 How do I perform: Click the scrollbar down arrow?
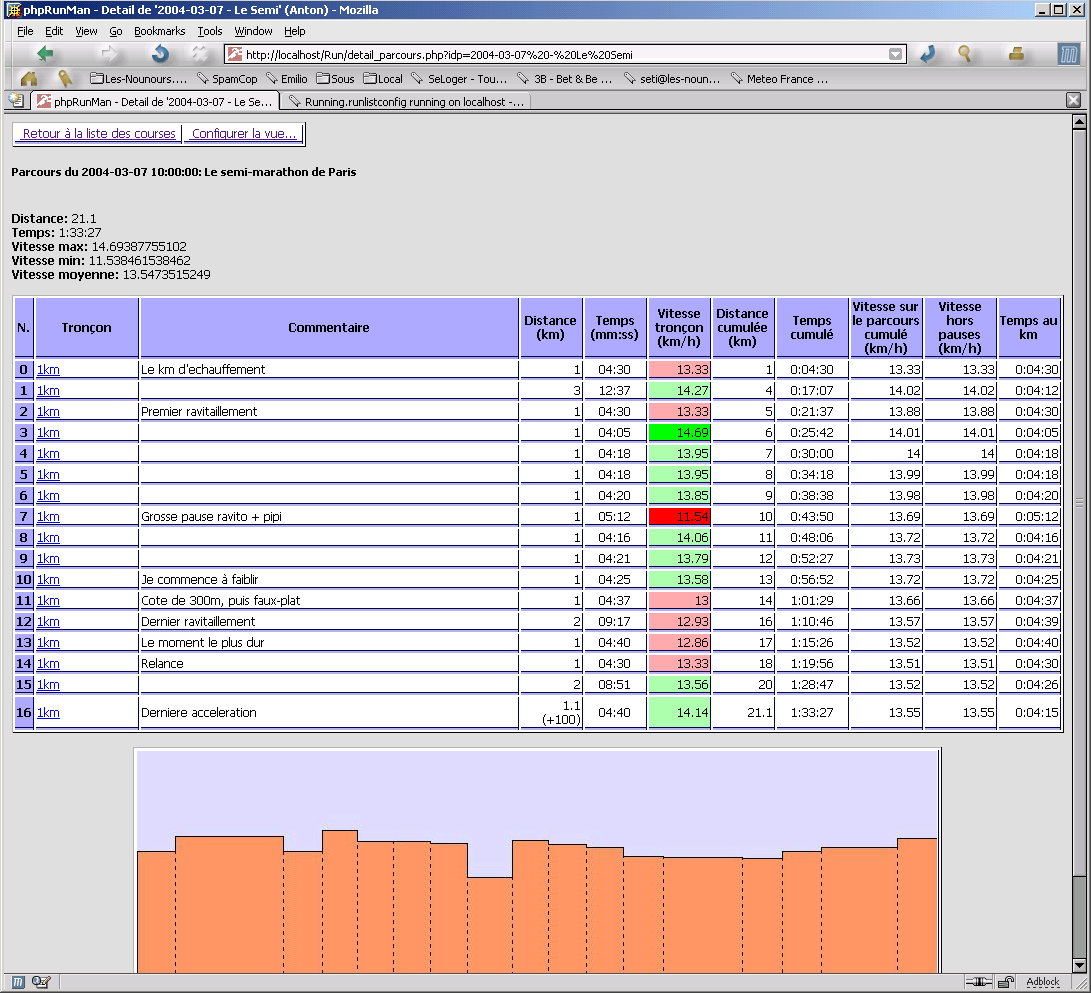tap(1079, 965)
